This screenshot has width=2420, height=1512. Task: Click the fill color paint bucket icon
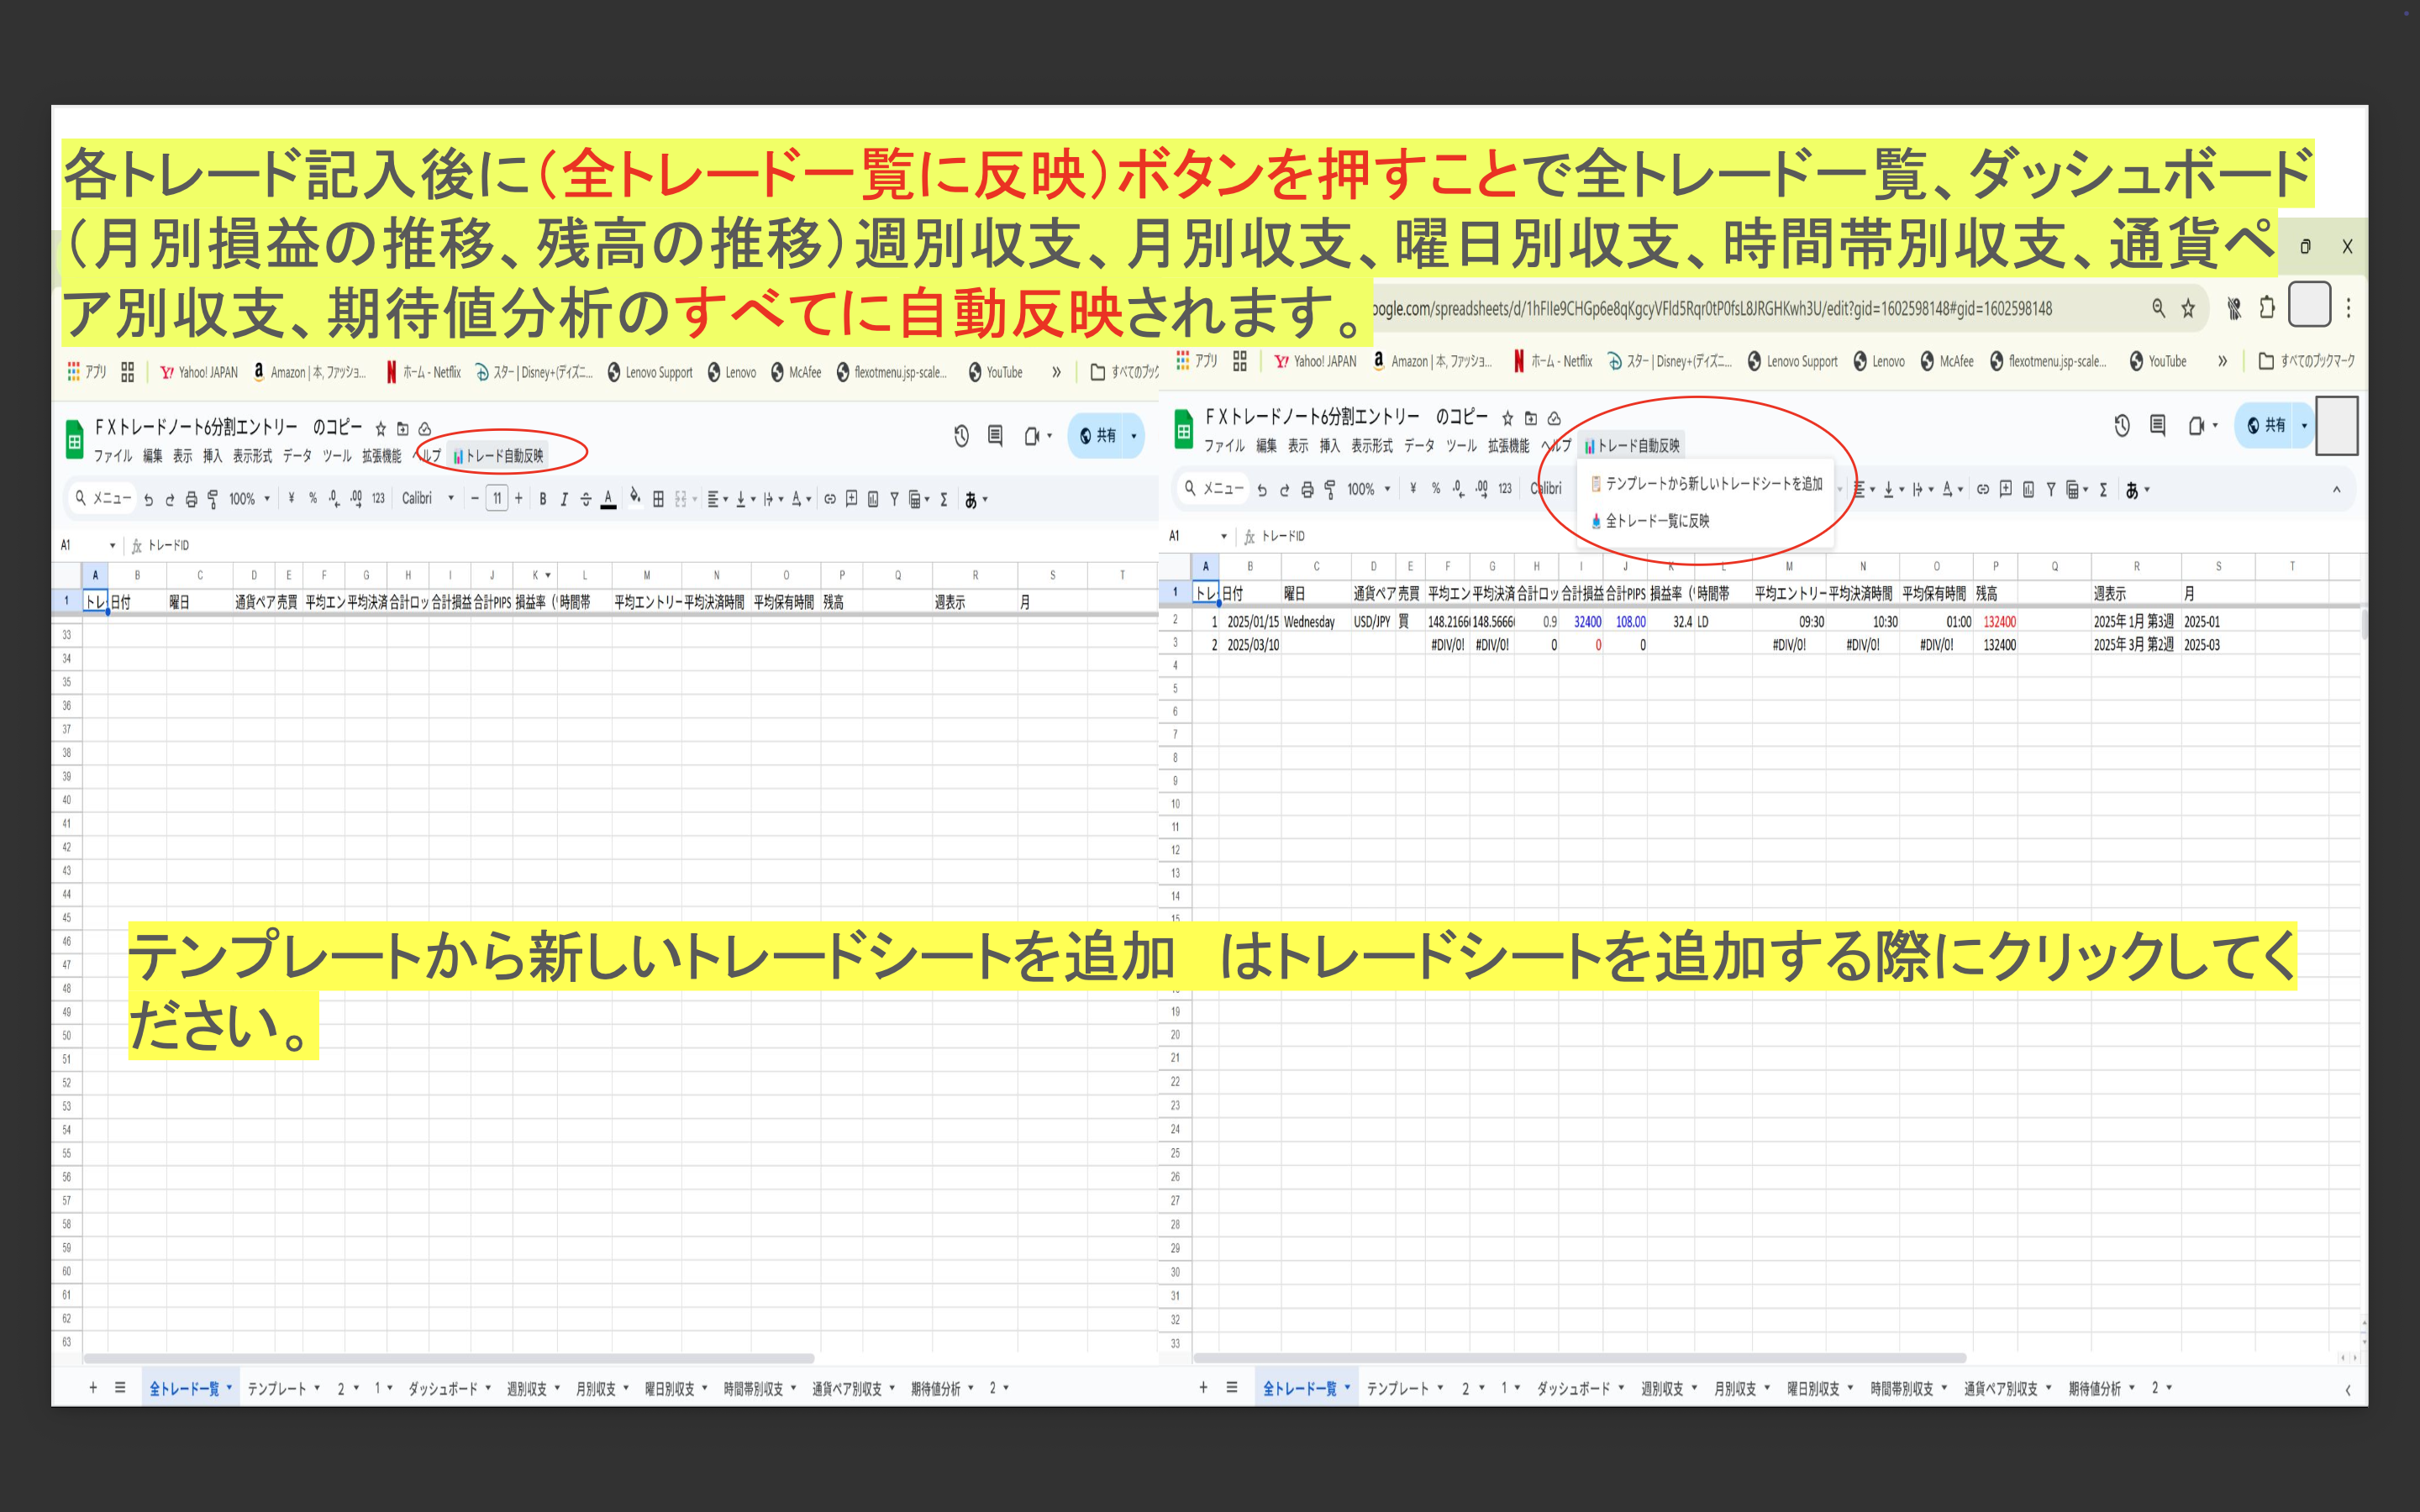[635, 497]
